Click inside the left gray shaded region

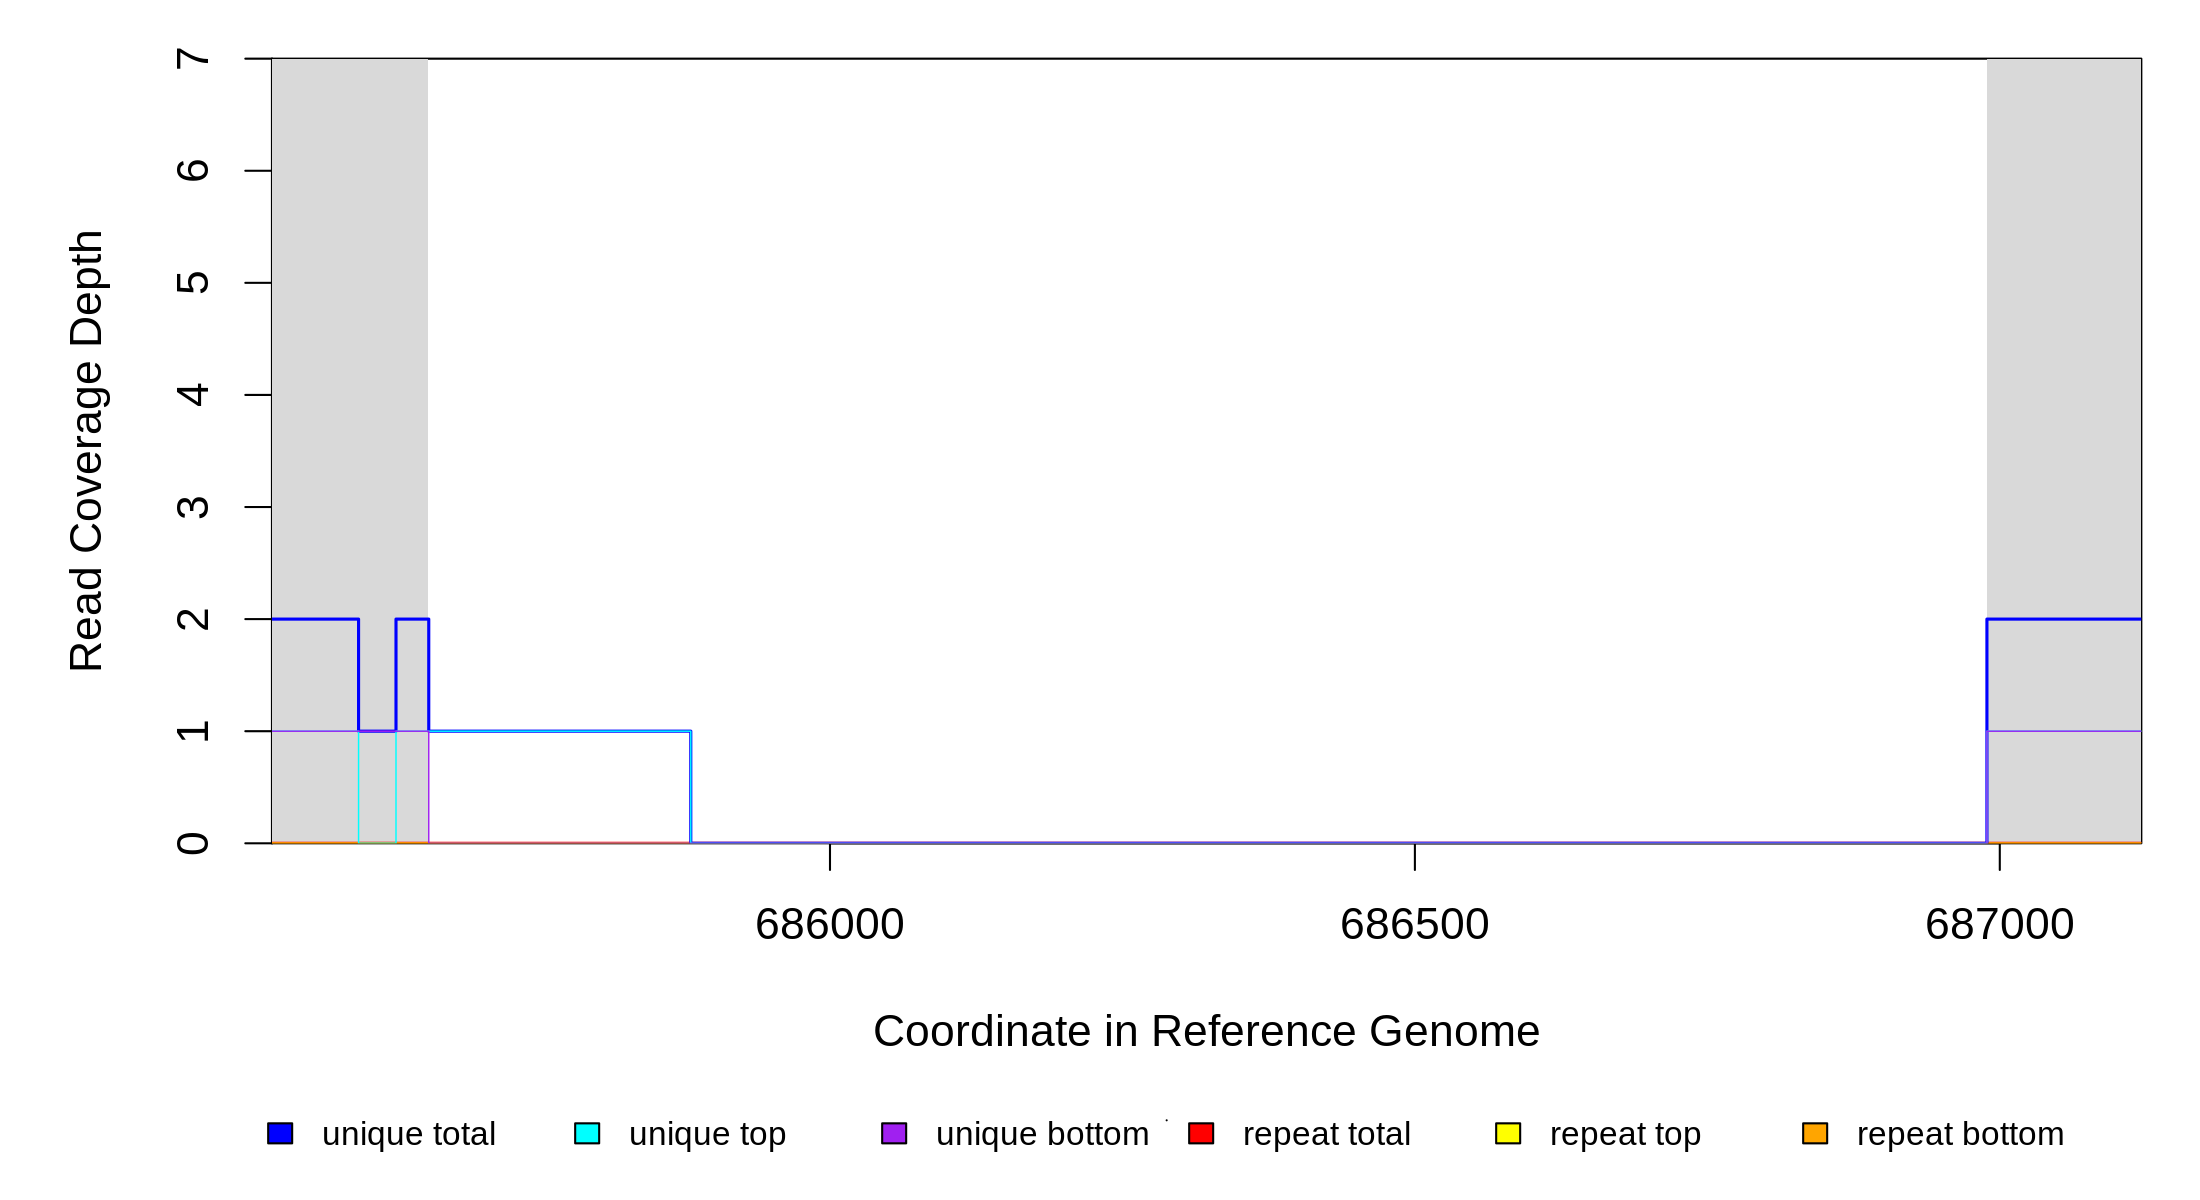pos(349,350)
